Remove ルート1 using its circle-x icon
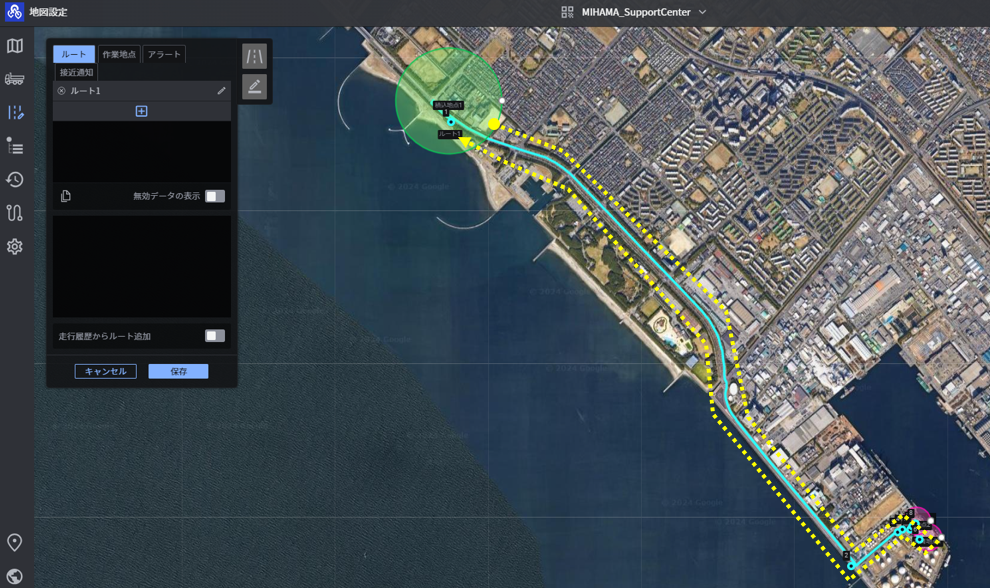This screenshot has height=588, width=990. tap(61, 91)
